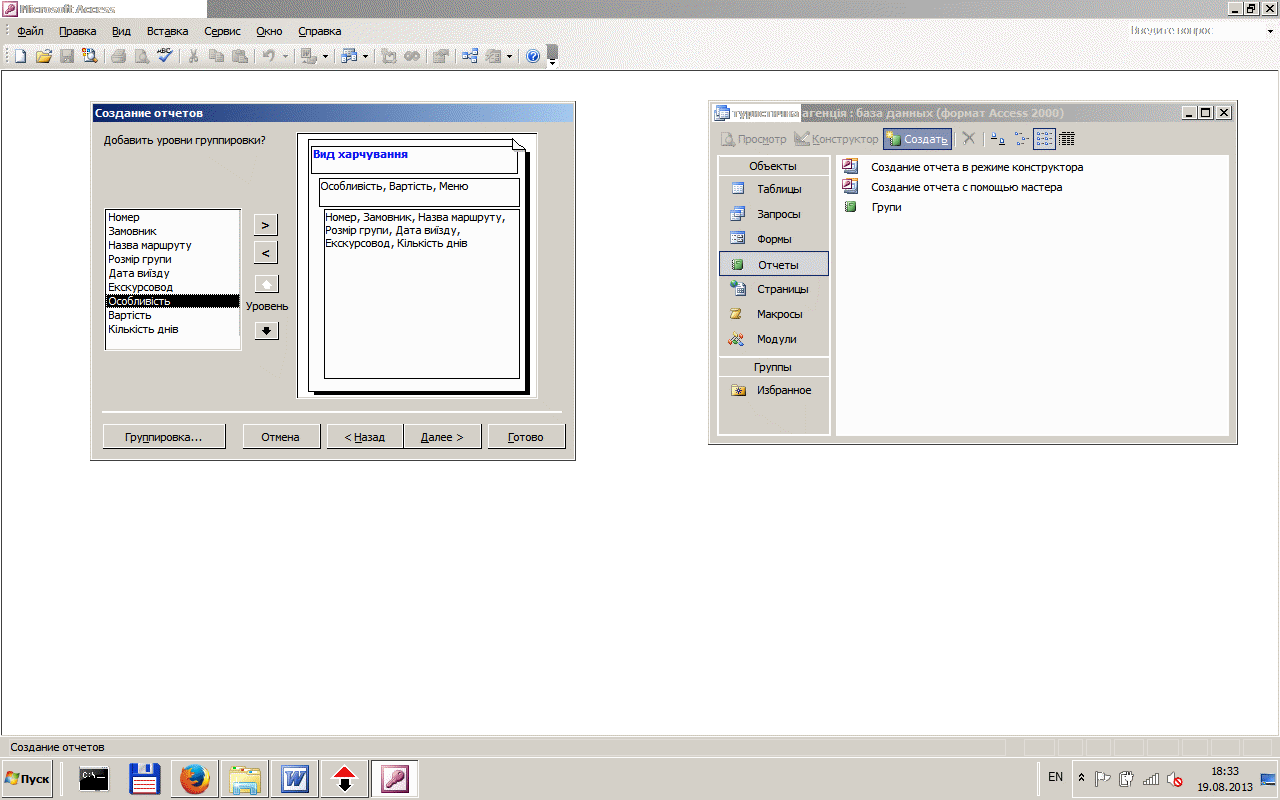Click the New database toolbar icon

pos(20,57)
